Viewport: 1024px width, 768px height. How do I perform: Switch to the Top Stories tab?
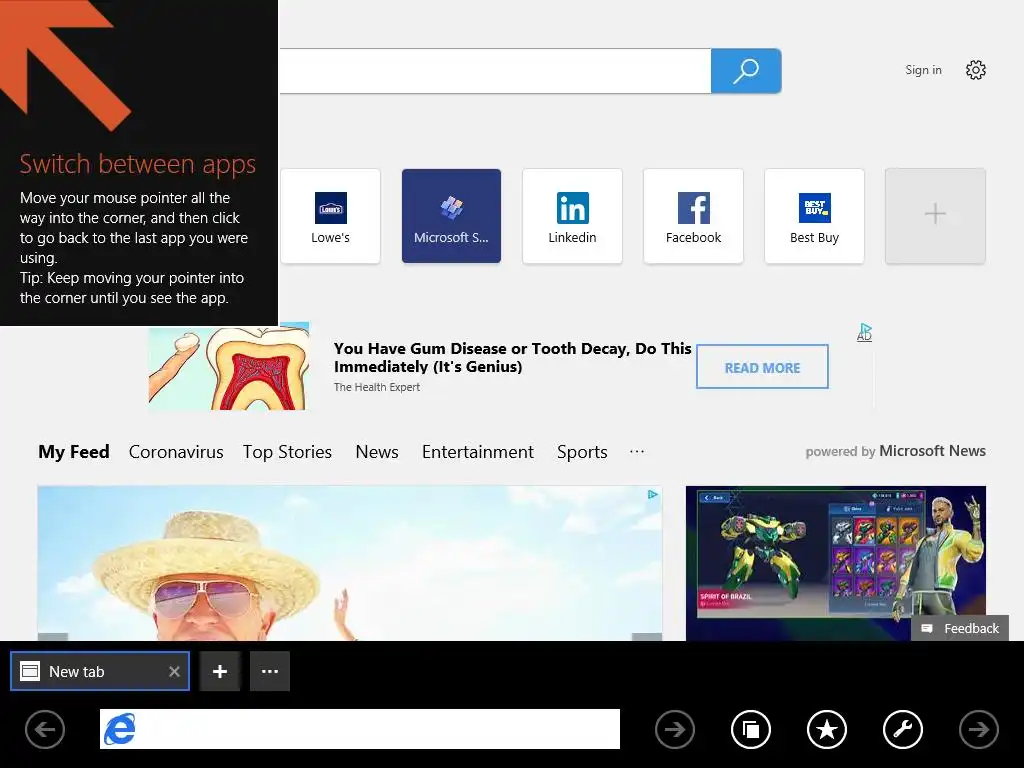pyautogui.click(x=287, y=451)
